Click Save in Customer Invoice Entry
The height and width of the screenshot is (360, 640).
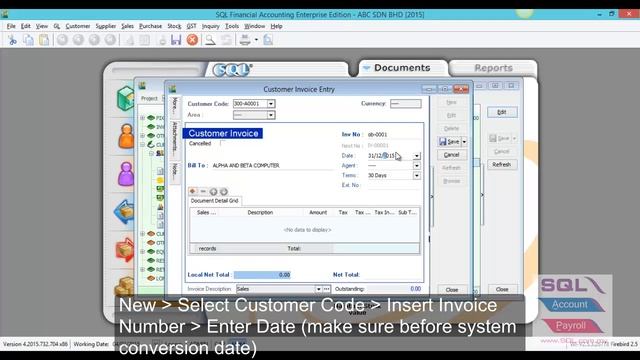(449, 142)
